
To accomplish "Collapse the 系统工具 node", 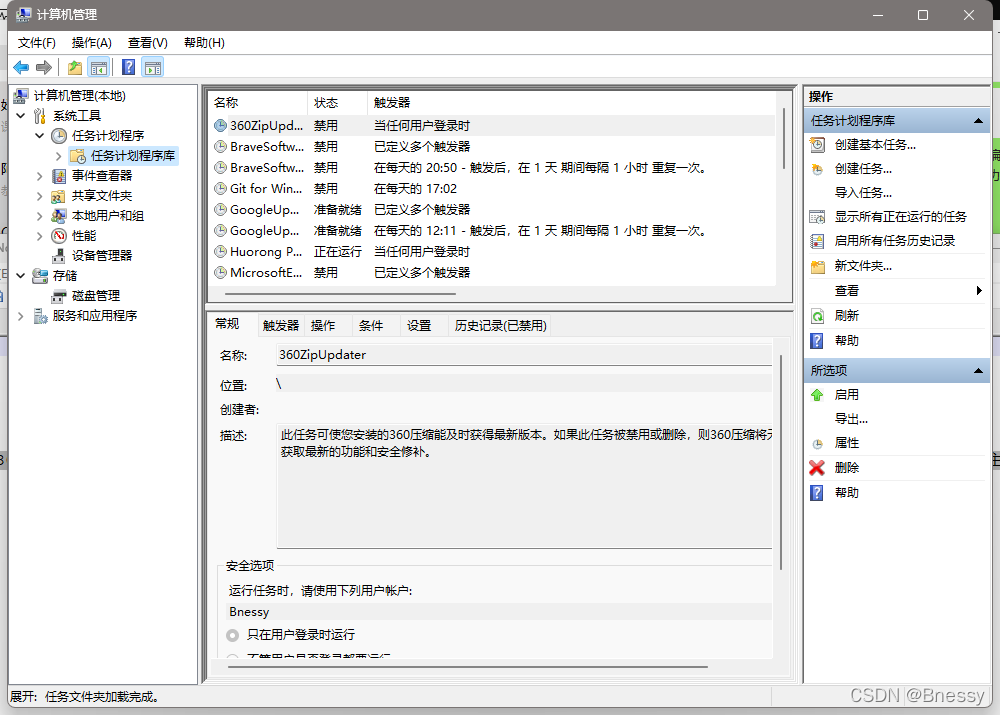I will 20,115.
